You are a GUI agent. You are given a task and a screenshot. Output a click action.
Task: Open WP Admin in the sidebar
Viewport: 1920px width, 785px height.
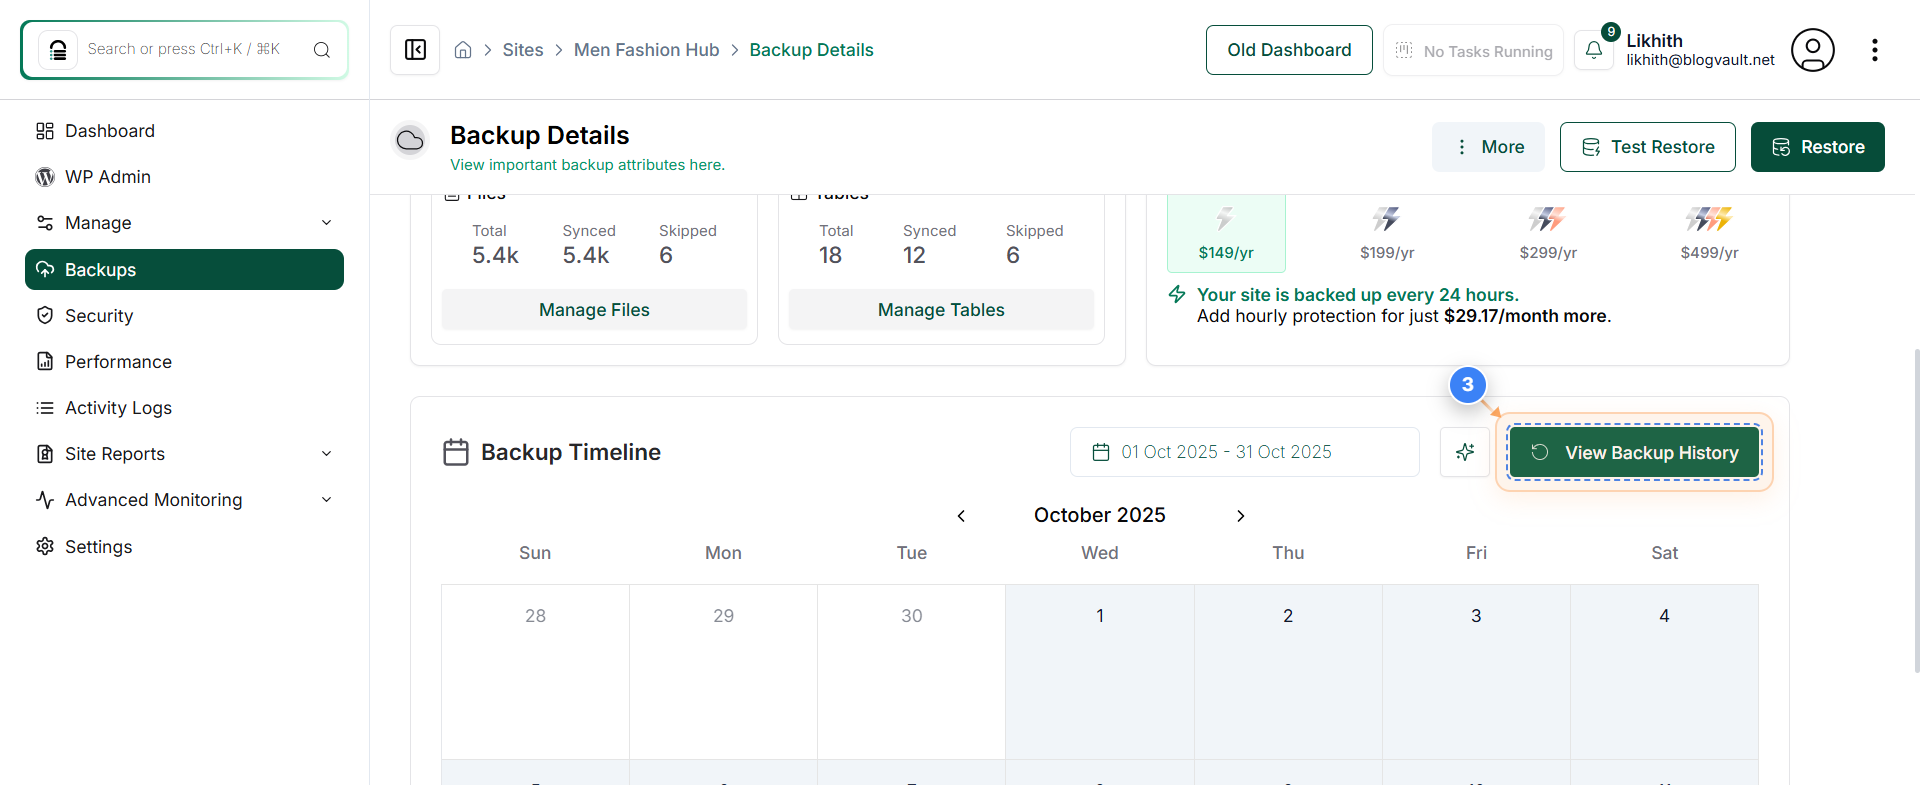tap(184, 177)
